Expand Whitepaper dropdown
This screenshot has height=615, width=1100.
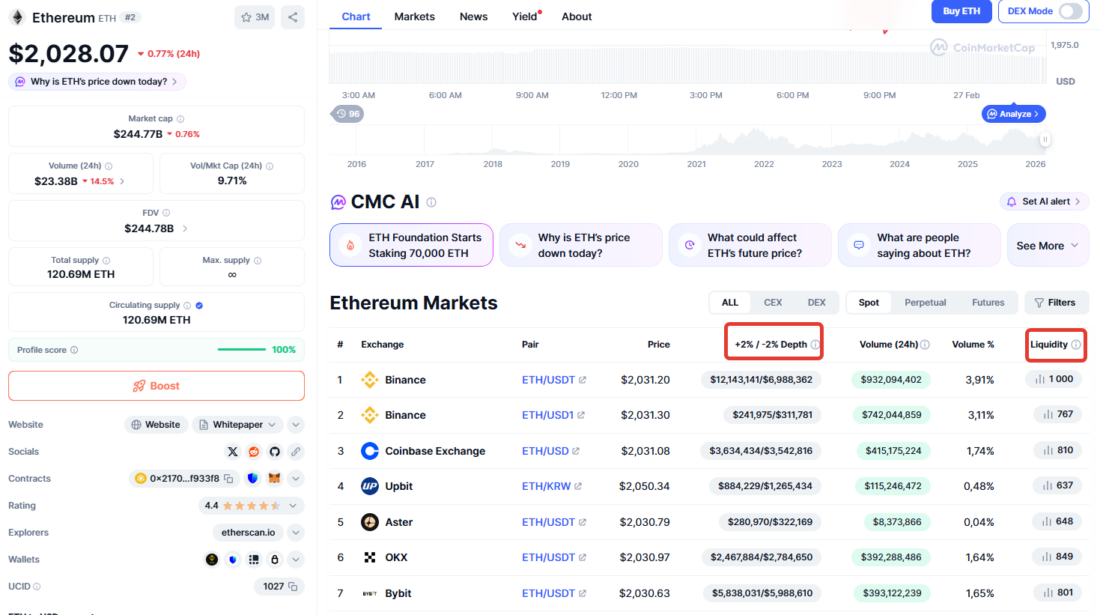238,425
